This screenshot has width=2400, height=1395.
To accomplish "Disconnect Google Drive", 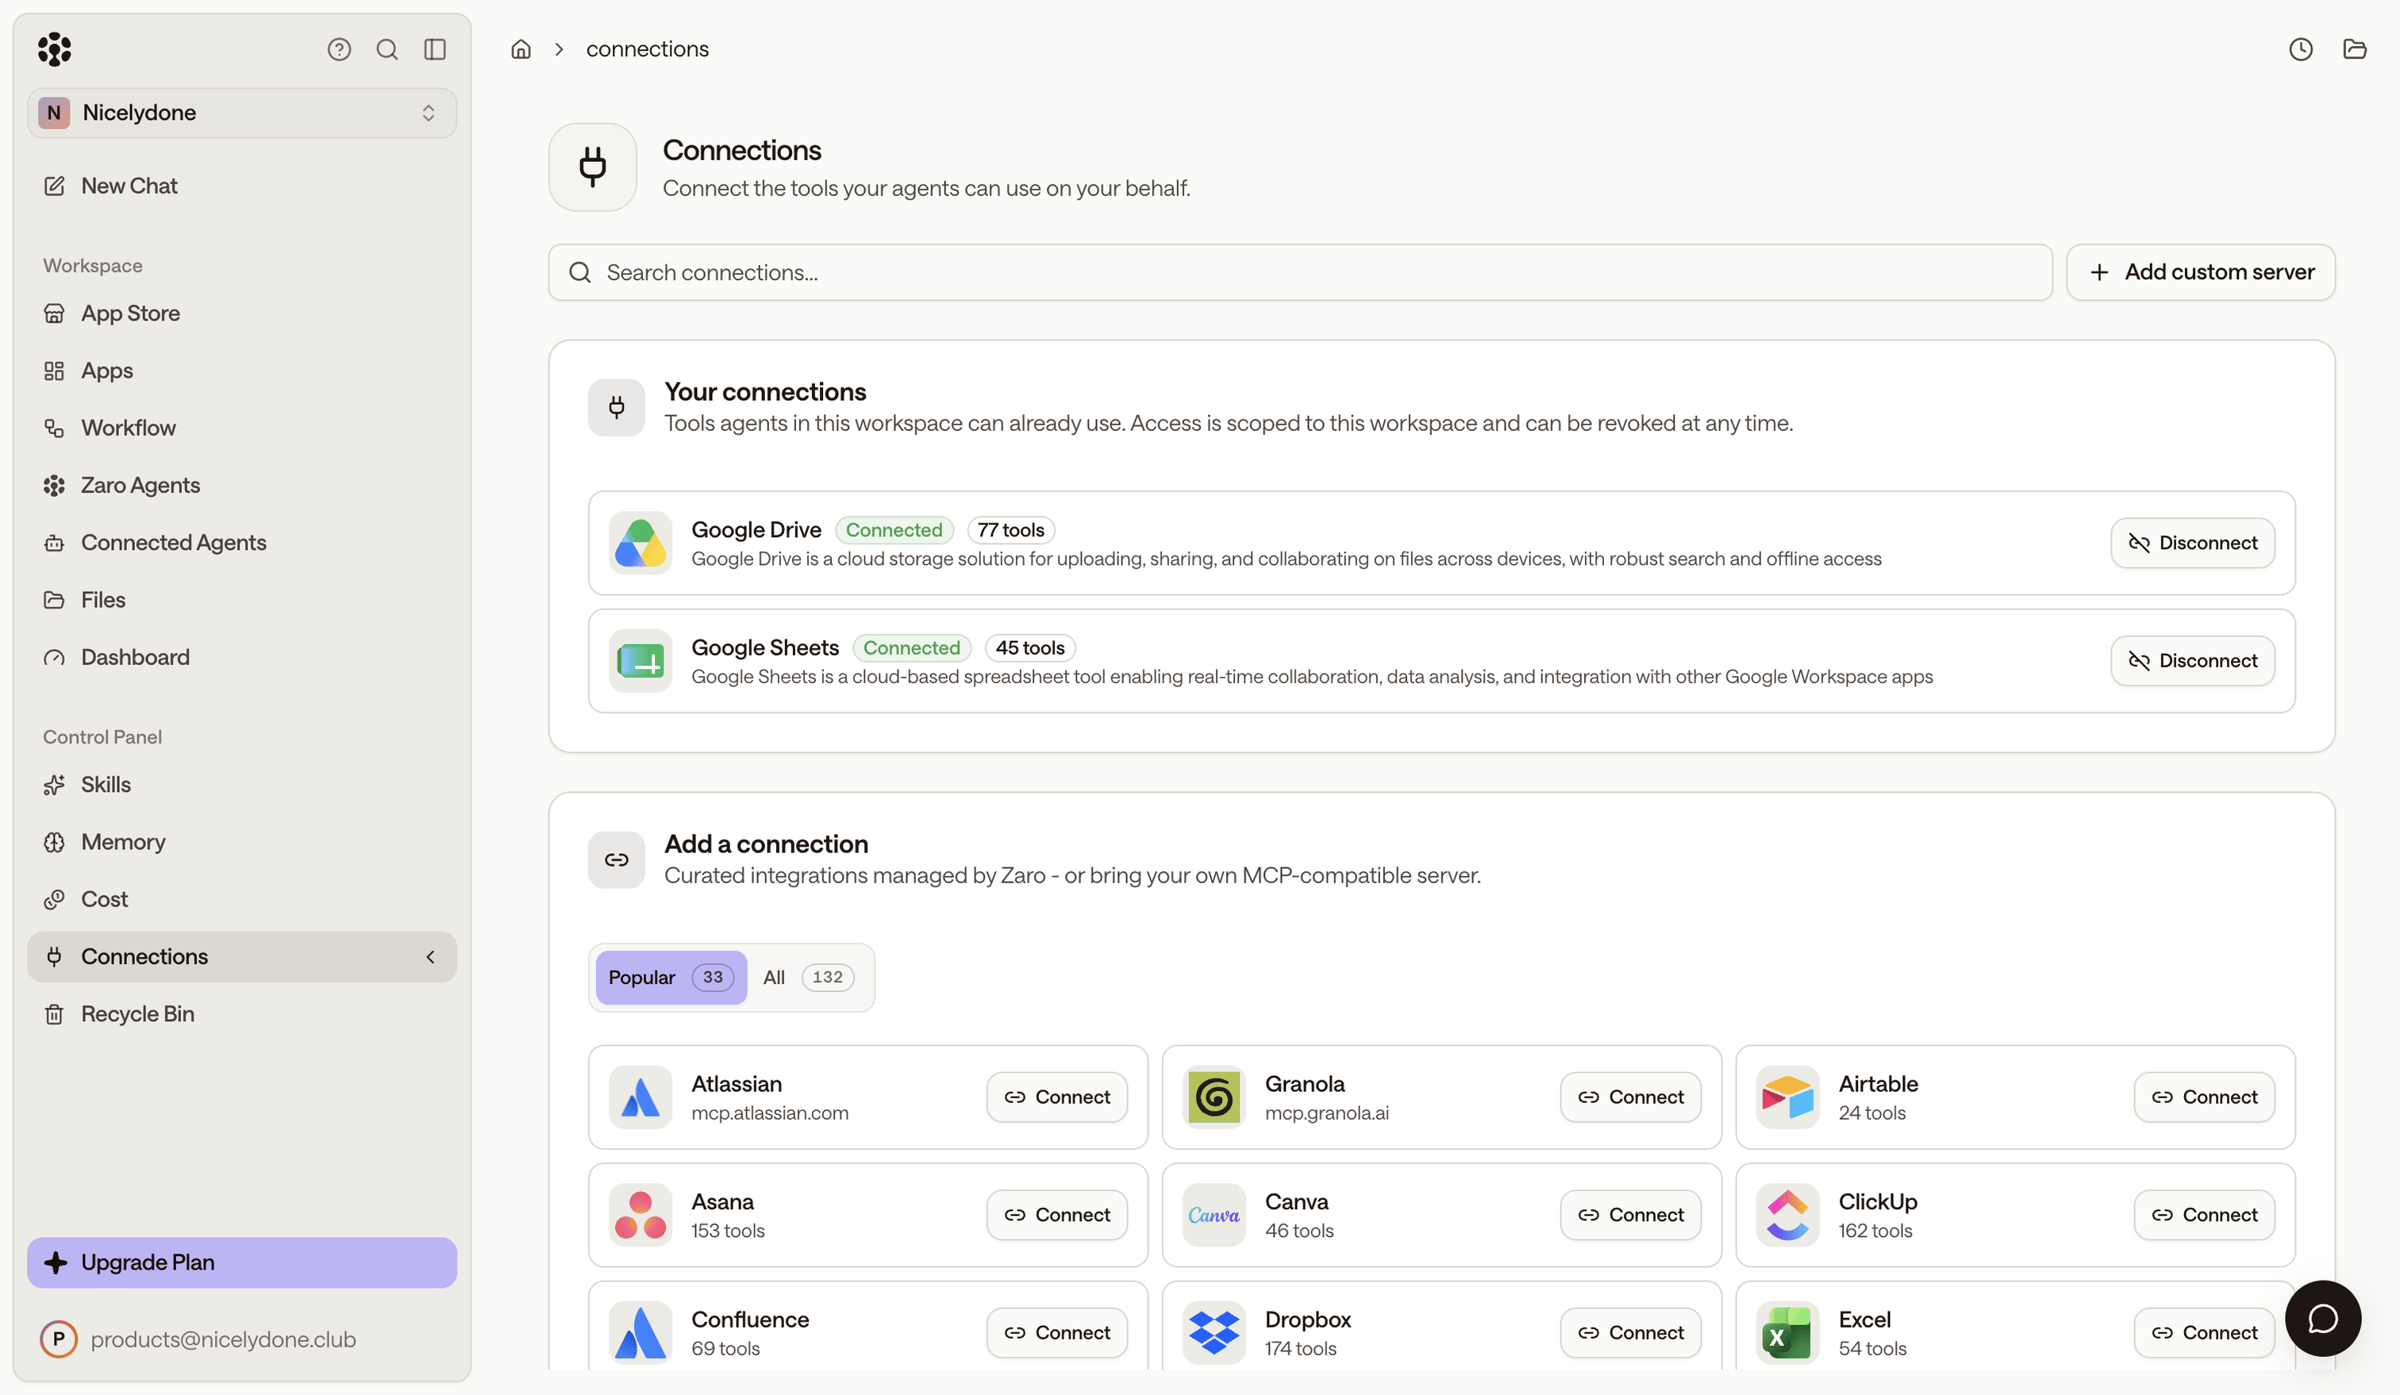I will (2193, 543).
